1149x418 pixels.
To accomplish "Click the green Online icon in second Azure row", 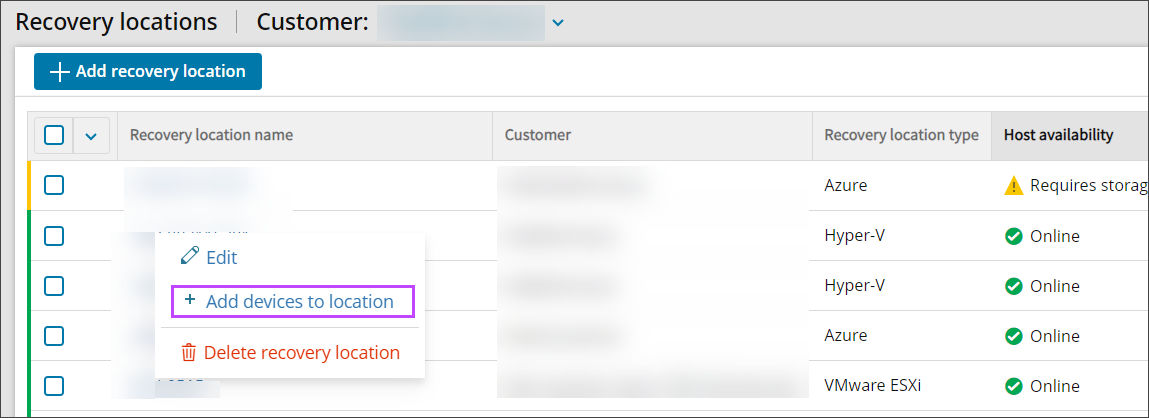I will pyautogui.click(x=1013, y=336).
